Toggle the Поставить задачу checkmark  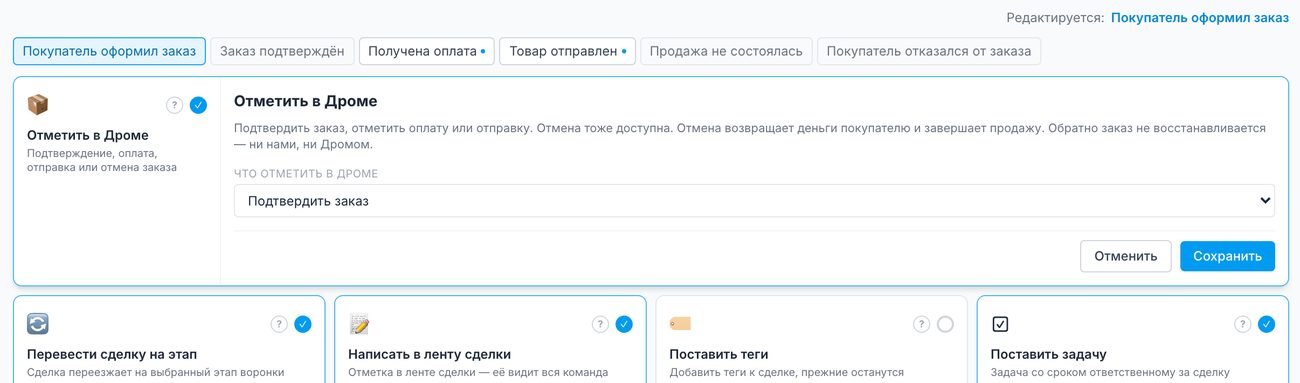pyautogui.click(x=1267, y=324)
